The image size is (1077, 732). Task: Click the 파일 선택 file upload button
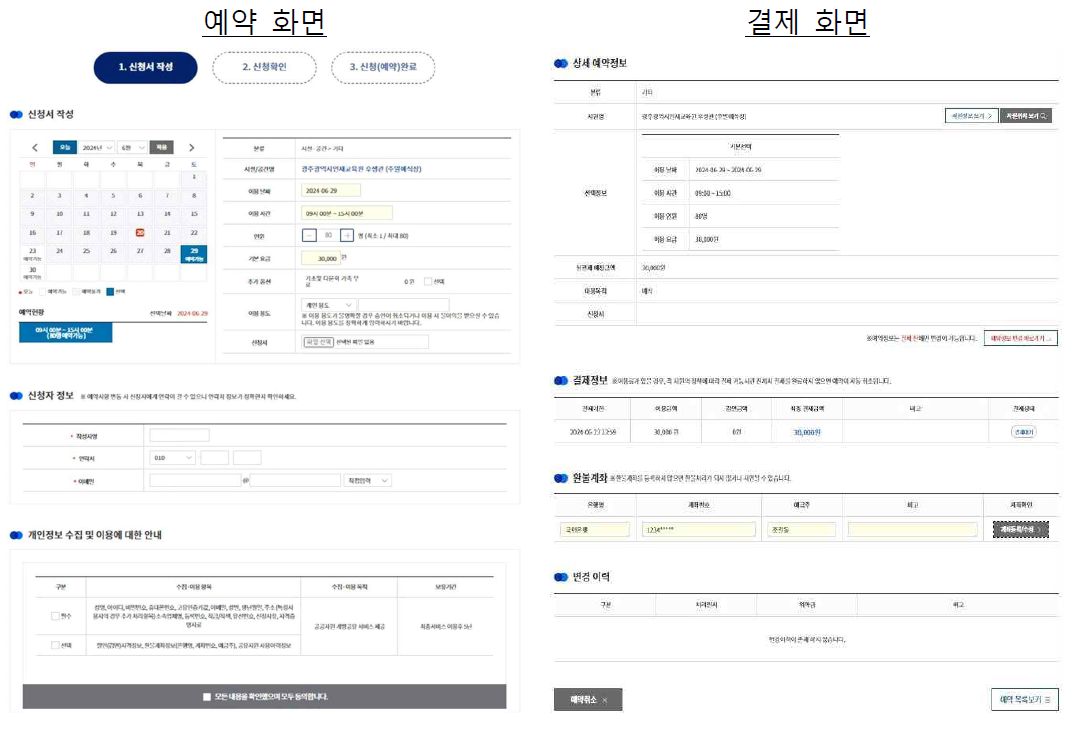(319, 342)
